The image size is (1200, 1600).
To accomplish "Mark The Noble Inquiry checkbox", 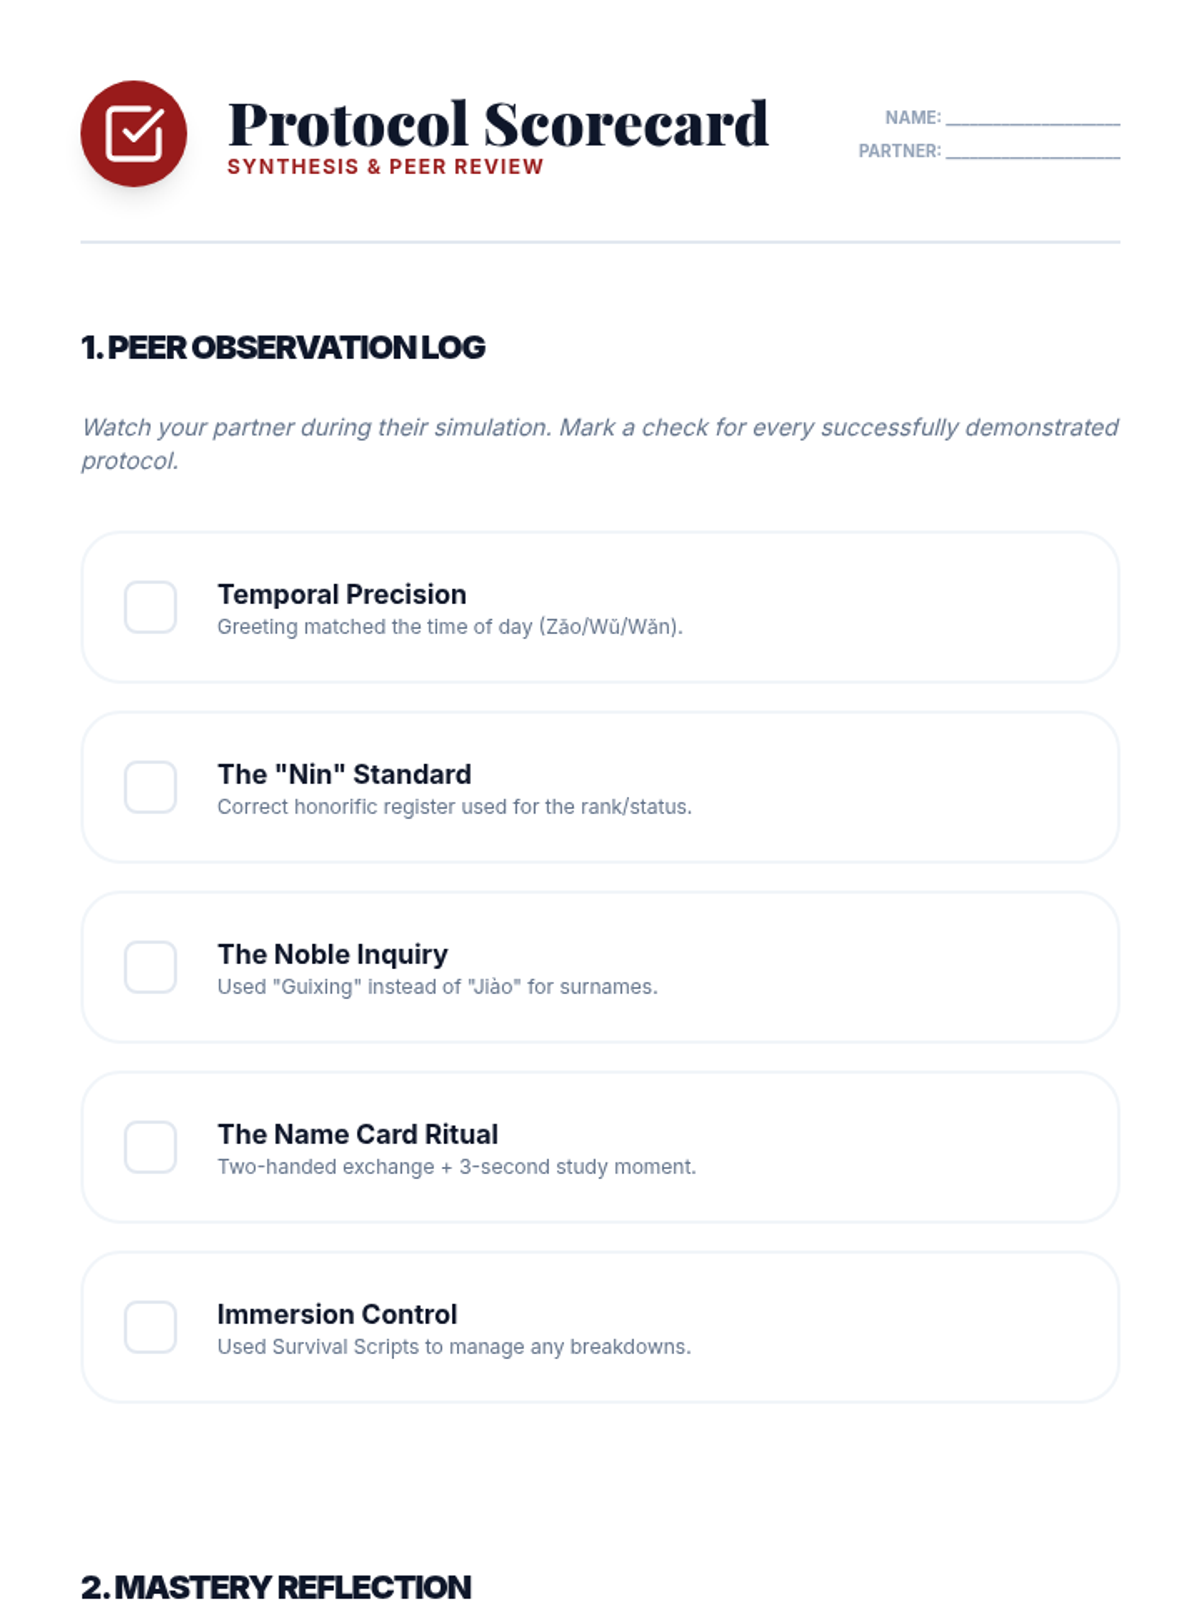I will coord(150,967).
